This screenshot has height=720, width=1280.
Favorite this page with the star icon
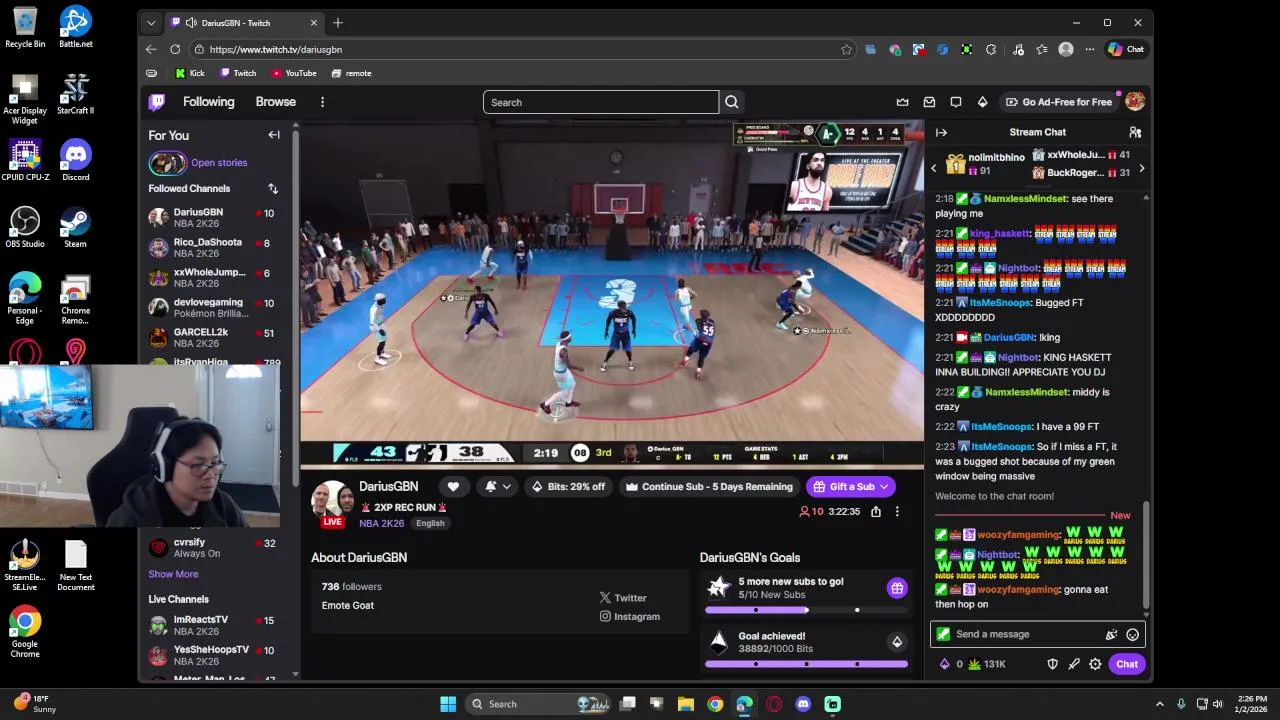pyautogui.click(x=846, y=49)
